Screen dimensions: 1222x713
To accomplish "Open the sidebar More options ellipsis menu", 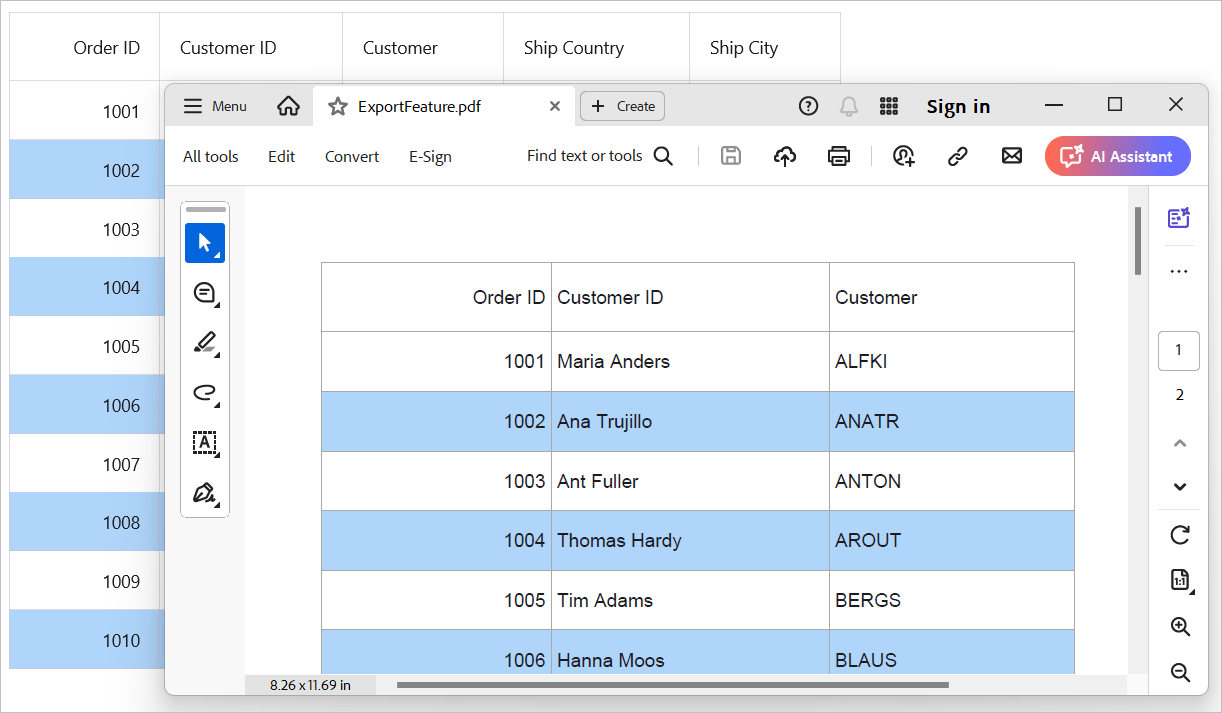I will pos(1178,270).
